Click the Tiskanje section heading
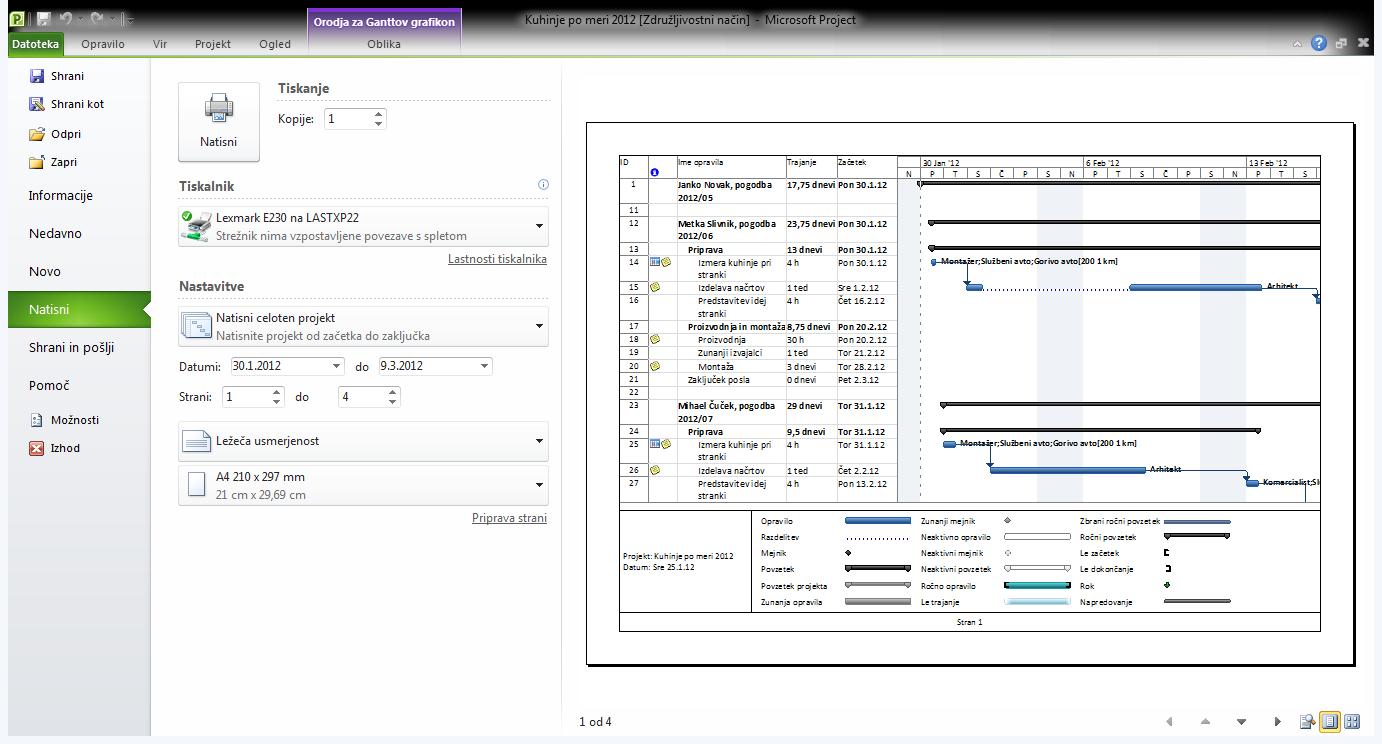Screen dimensions: 1382x744 (x=304, y=89)
